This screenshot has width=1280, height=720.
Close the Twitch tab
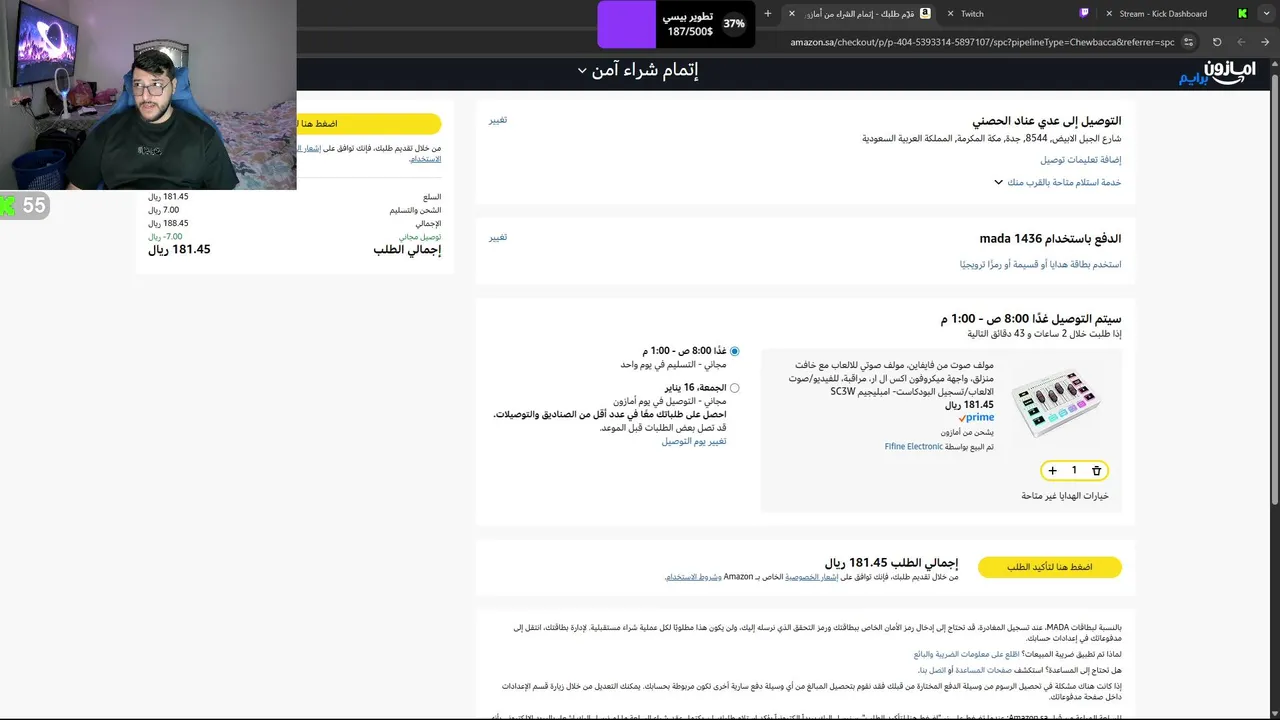coord(950,14)
